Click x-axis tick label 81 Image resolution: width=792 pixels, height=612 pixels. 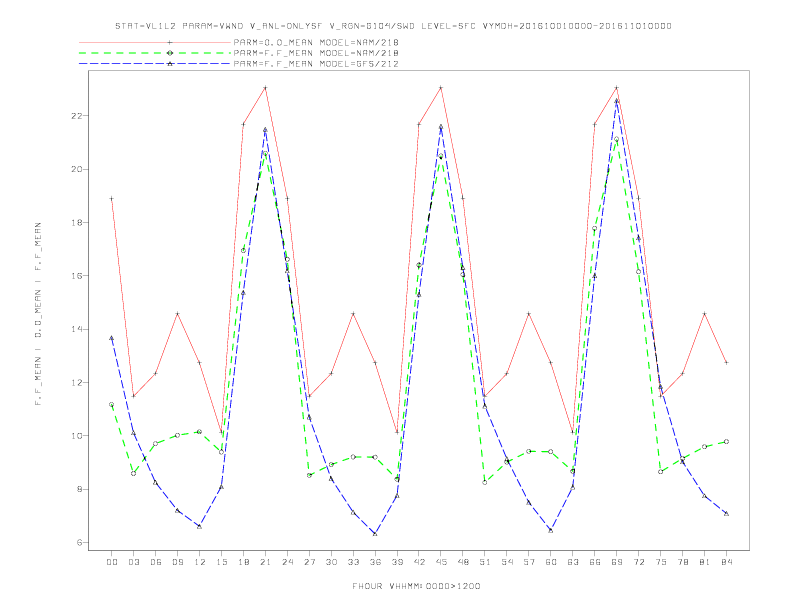tap(705, 562)
